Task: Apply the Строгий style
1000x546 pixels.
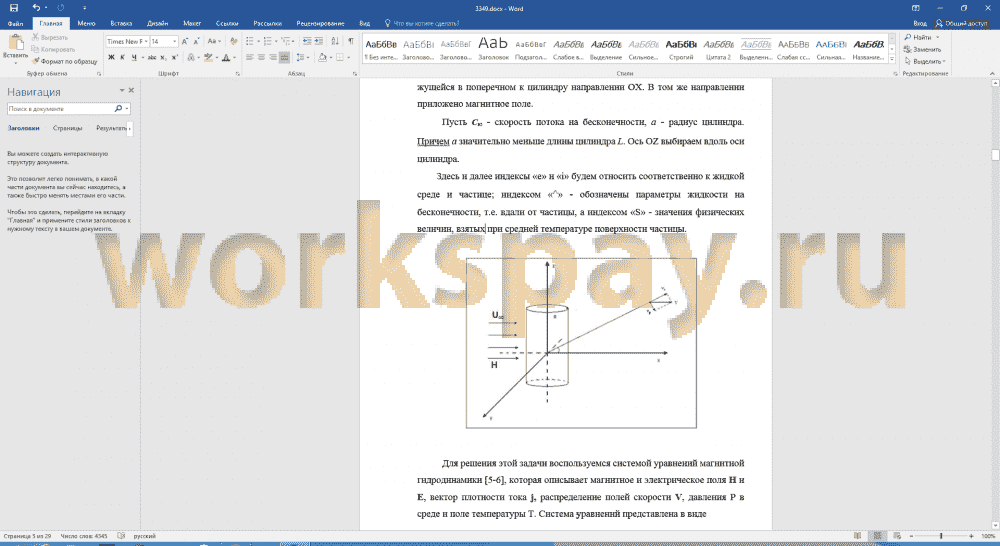Action: point(681,48)
